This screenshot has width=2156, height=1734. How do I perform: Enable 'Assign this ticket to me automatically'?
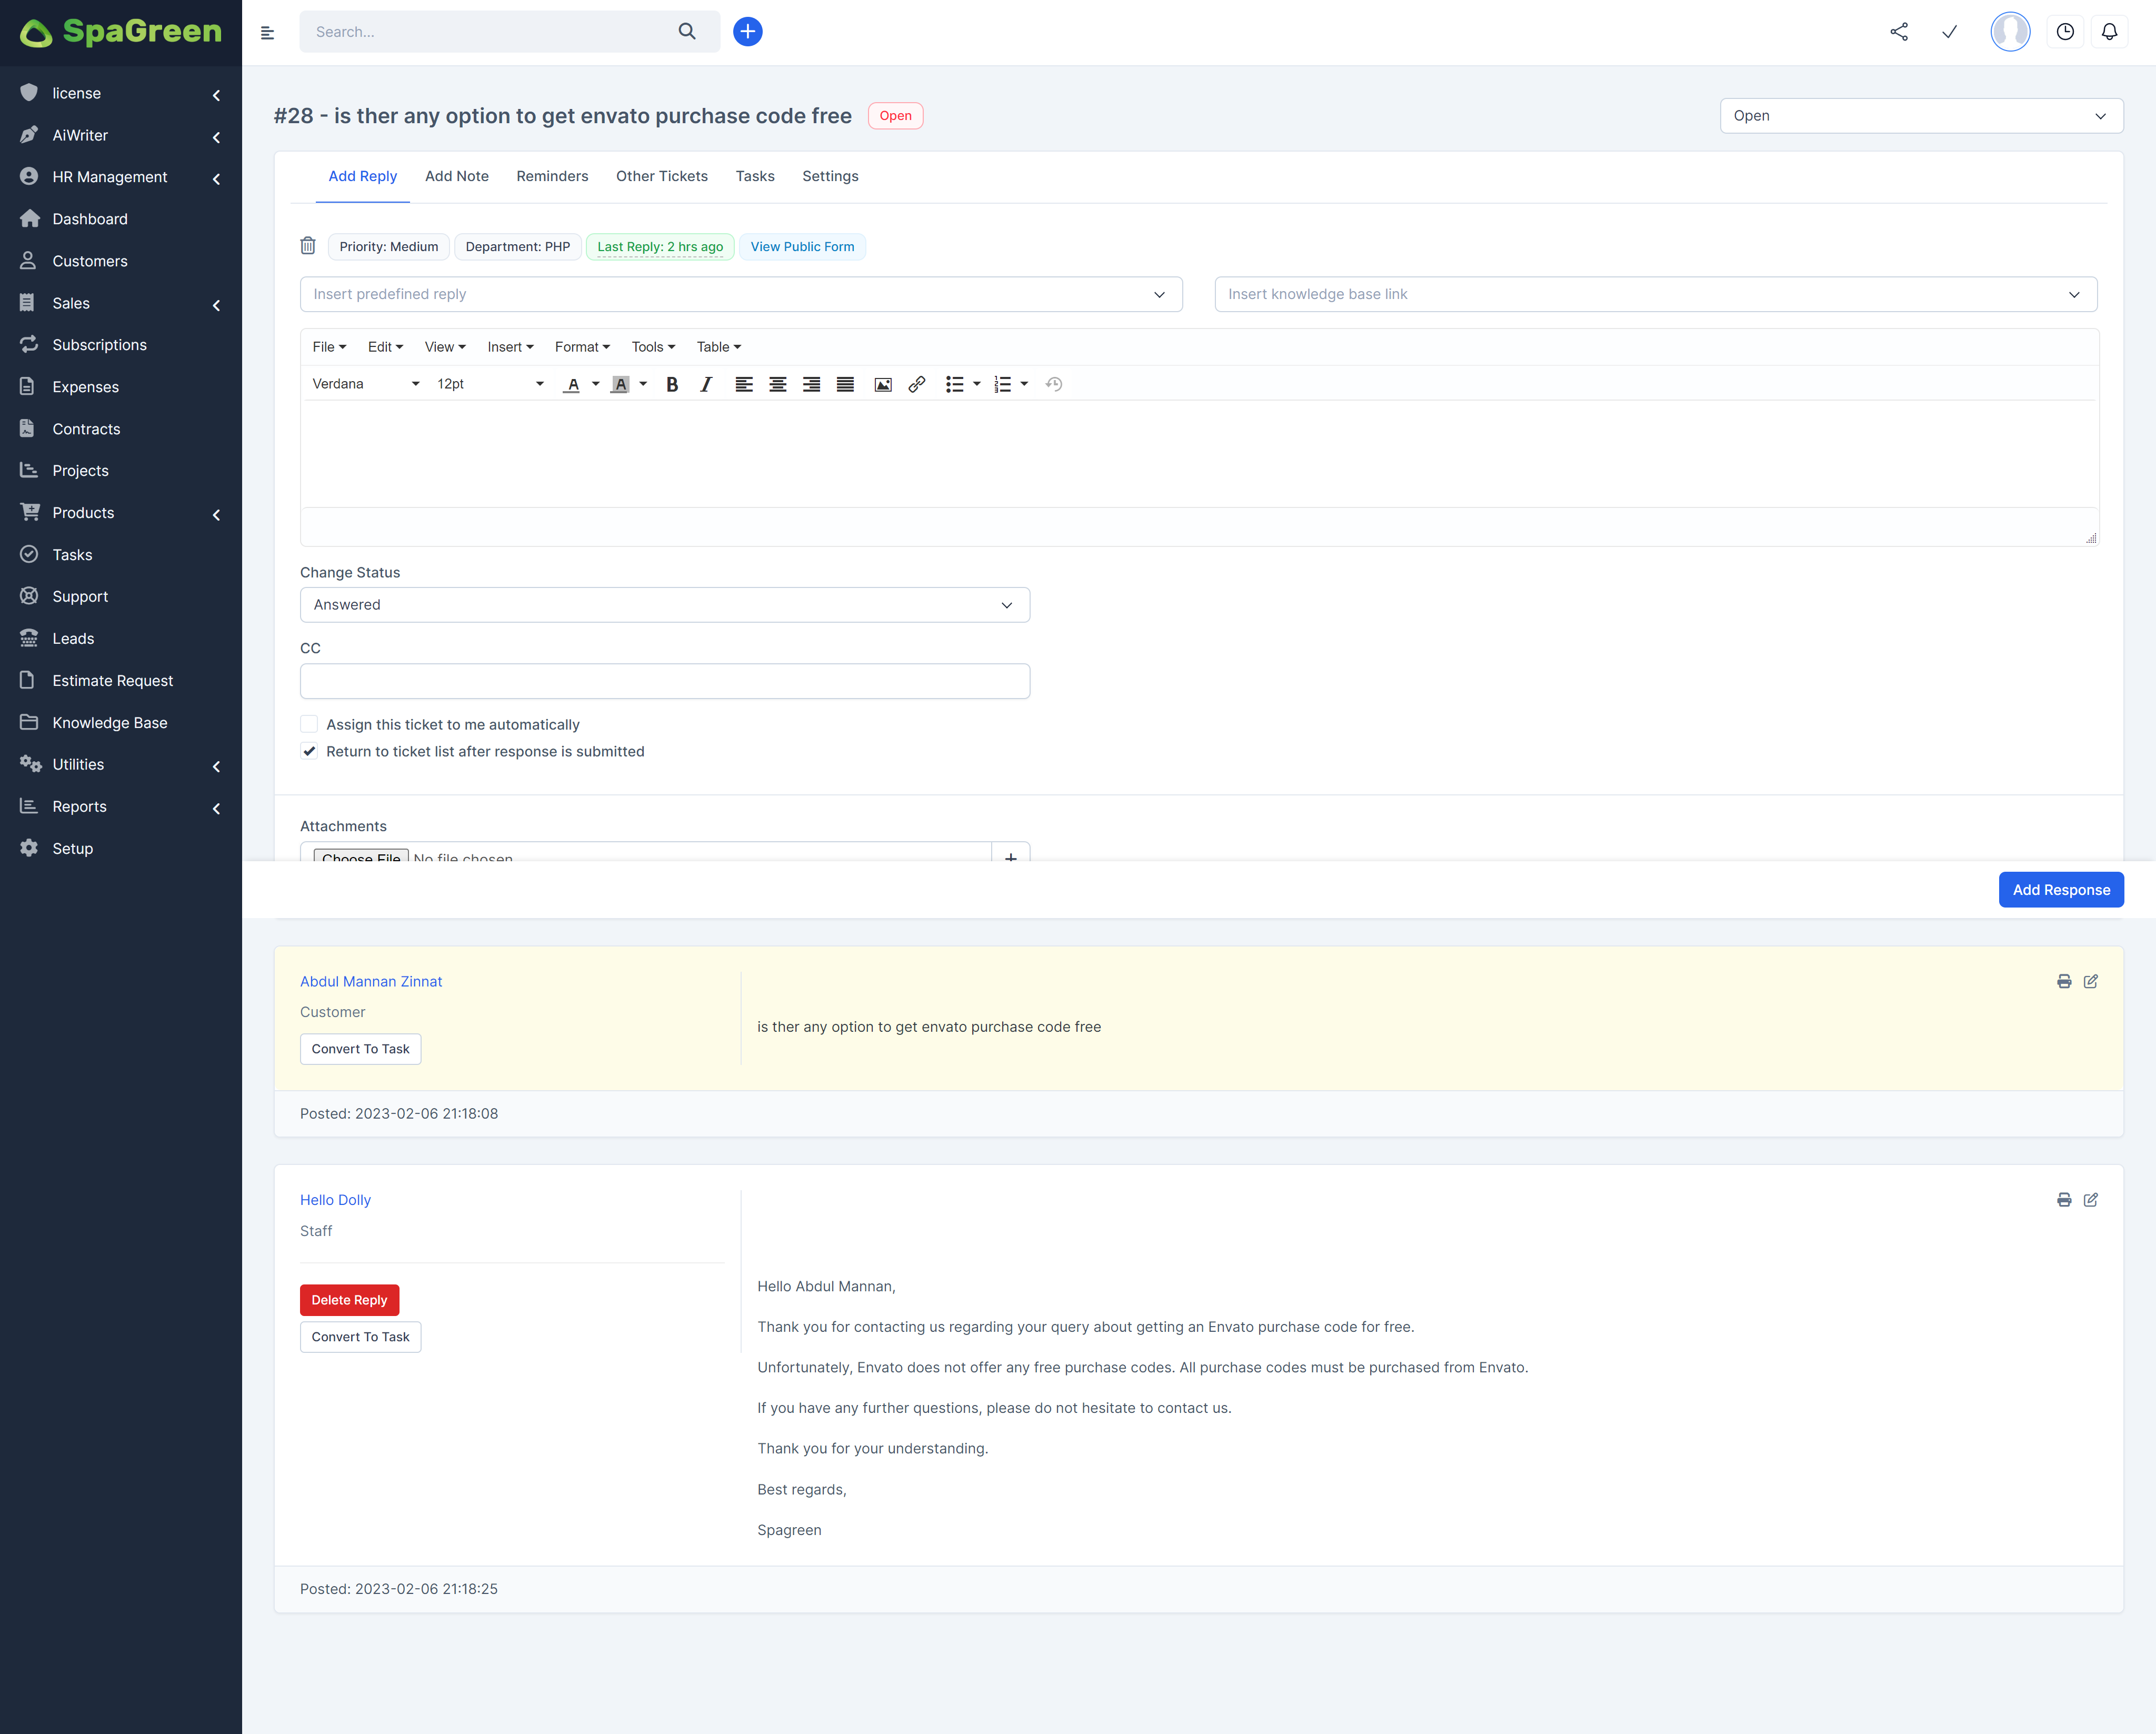(309, 723)
